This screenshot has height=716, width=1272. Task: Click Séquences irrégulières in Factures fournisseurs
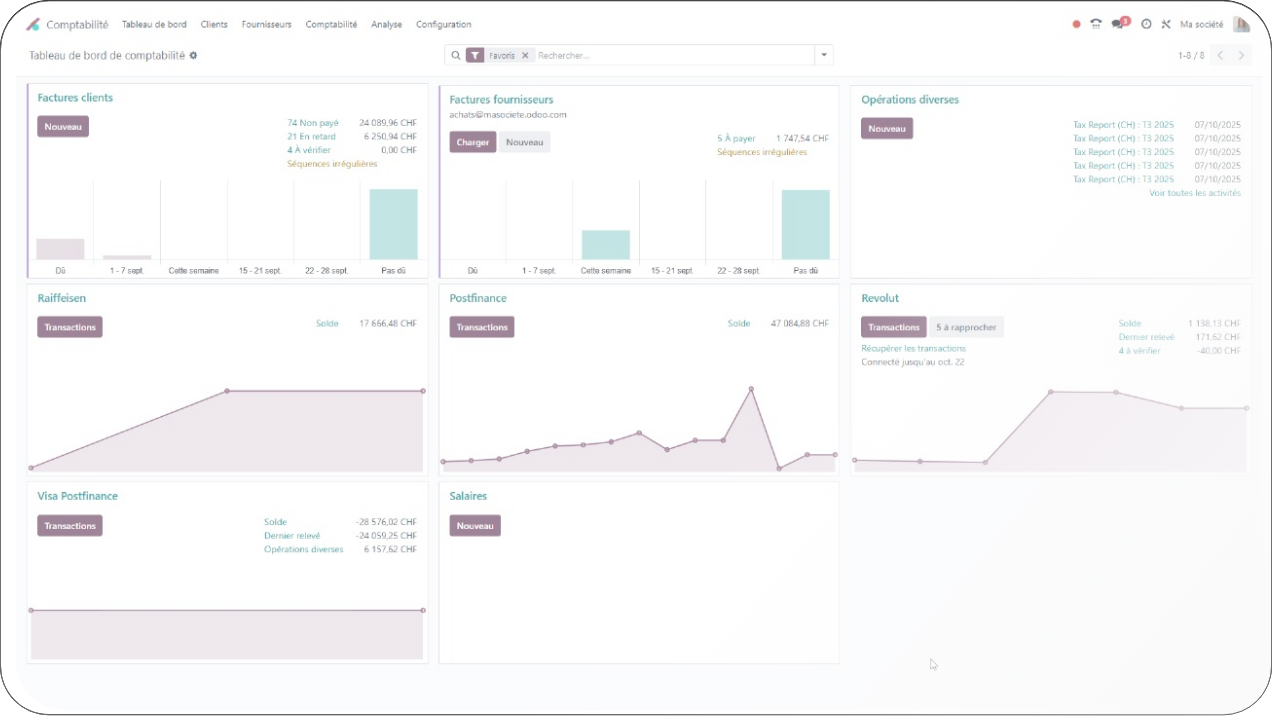(x=762, y=152)
